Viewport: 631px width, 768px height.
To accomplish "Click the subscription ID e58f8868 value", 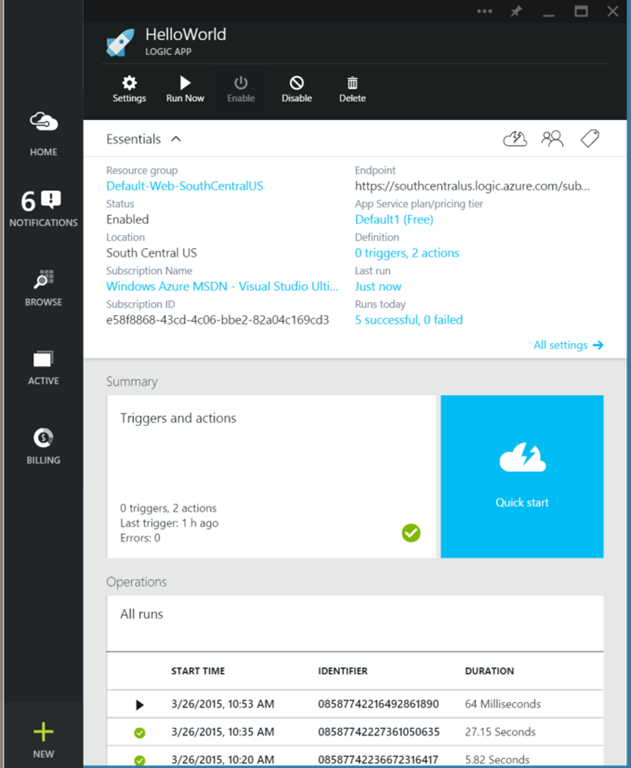I will pyautogui.click(x=218, y=320).
